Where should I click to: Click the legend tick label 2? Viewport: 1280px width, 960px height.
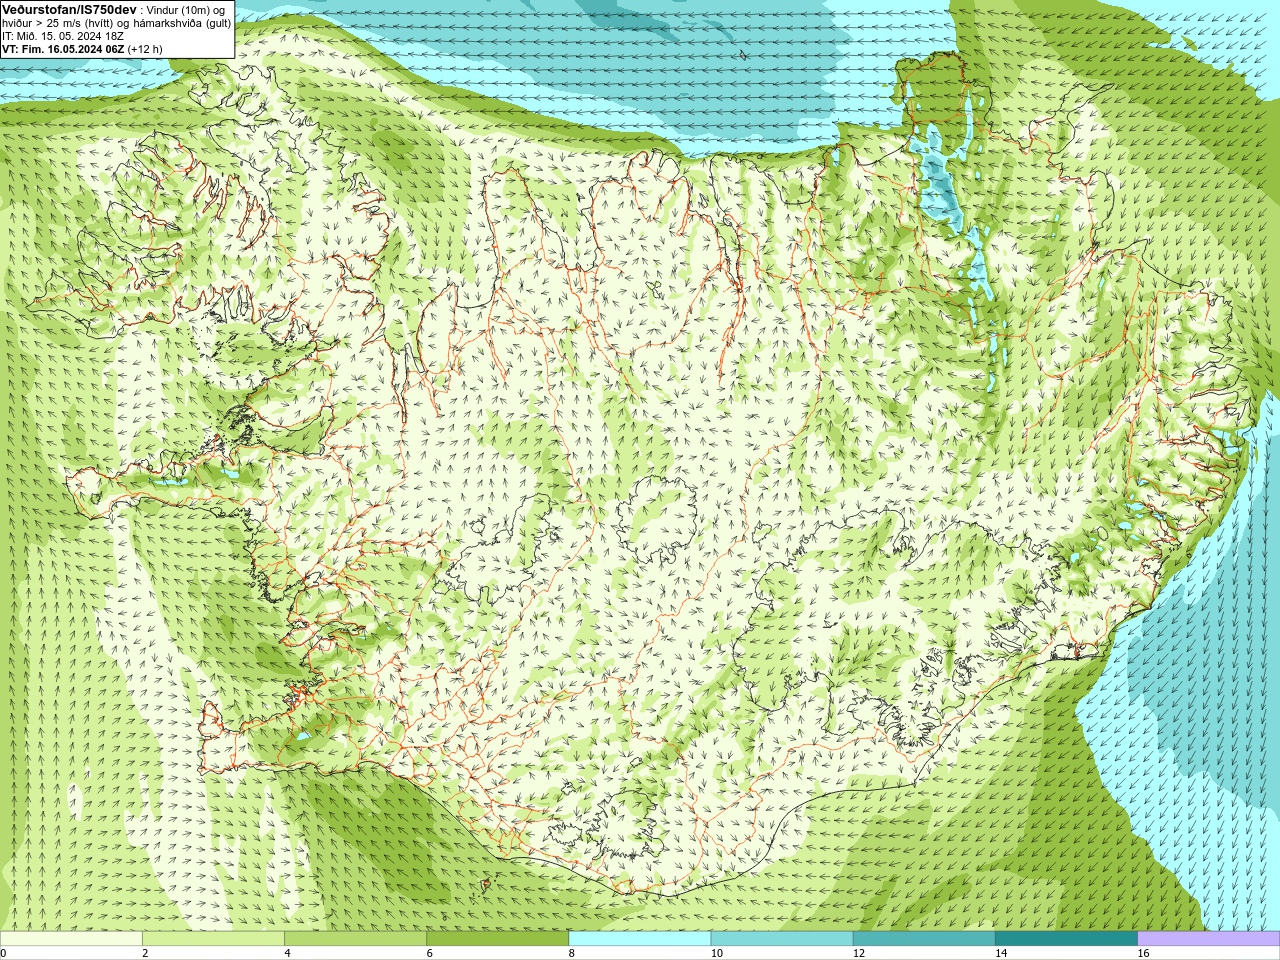tap(145, 953)
